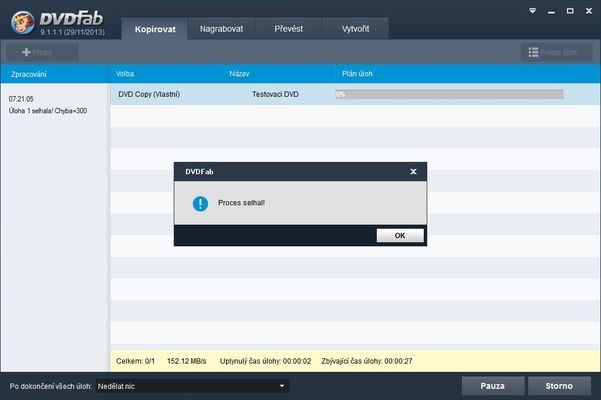
Task: Click the blue exclamation warning icon
Action: pyautogui.click(x=200, y=203)
